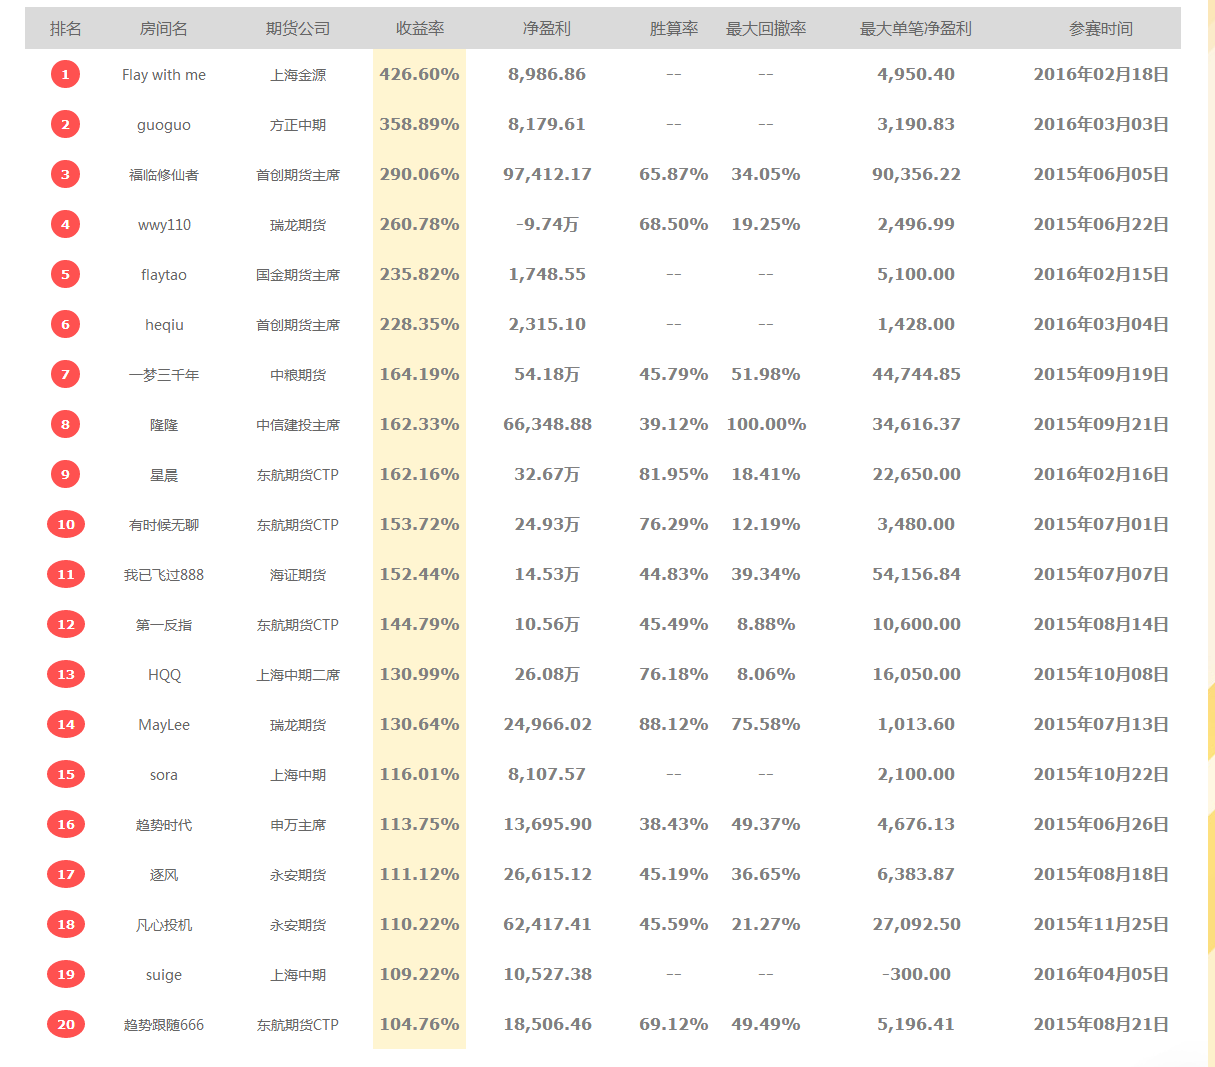Open the MayLee room
This screenshot has height=1067, width=1215.
[164, 725]
